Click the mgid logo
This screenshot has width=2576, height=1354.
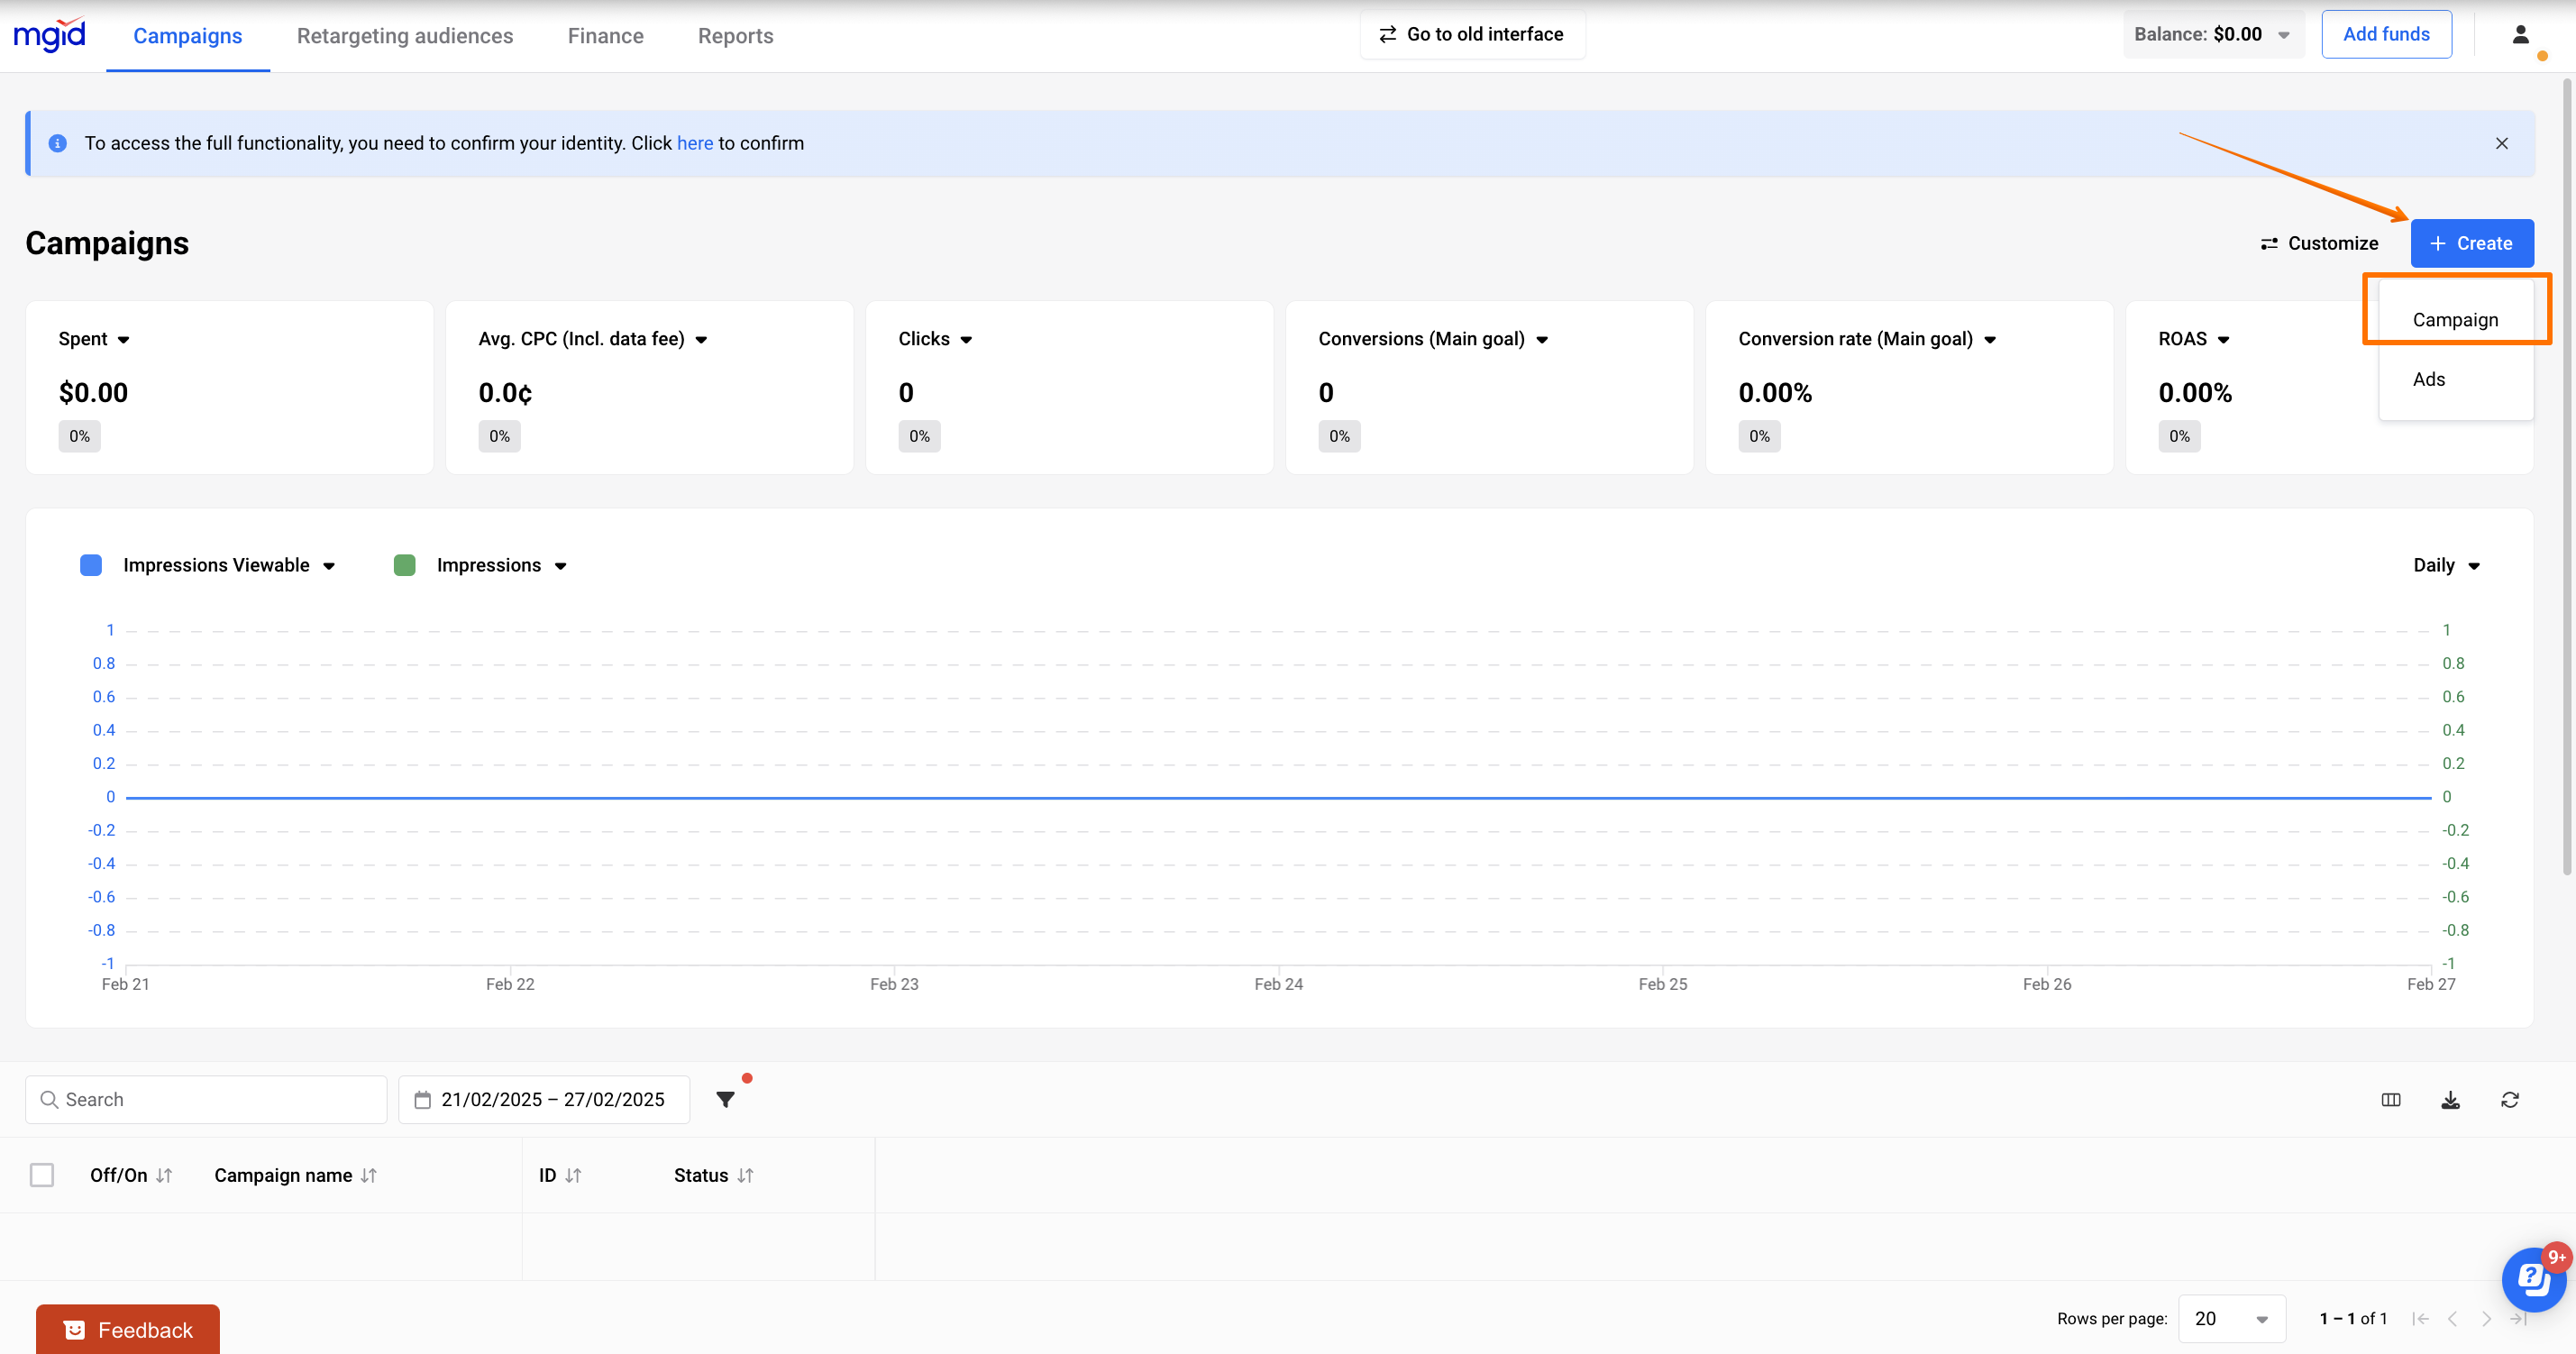click(x=50, y=35)
